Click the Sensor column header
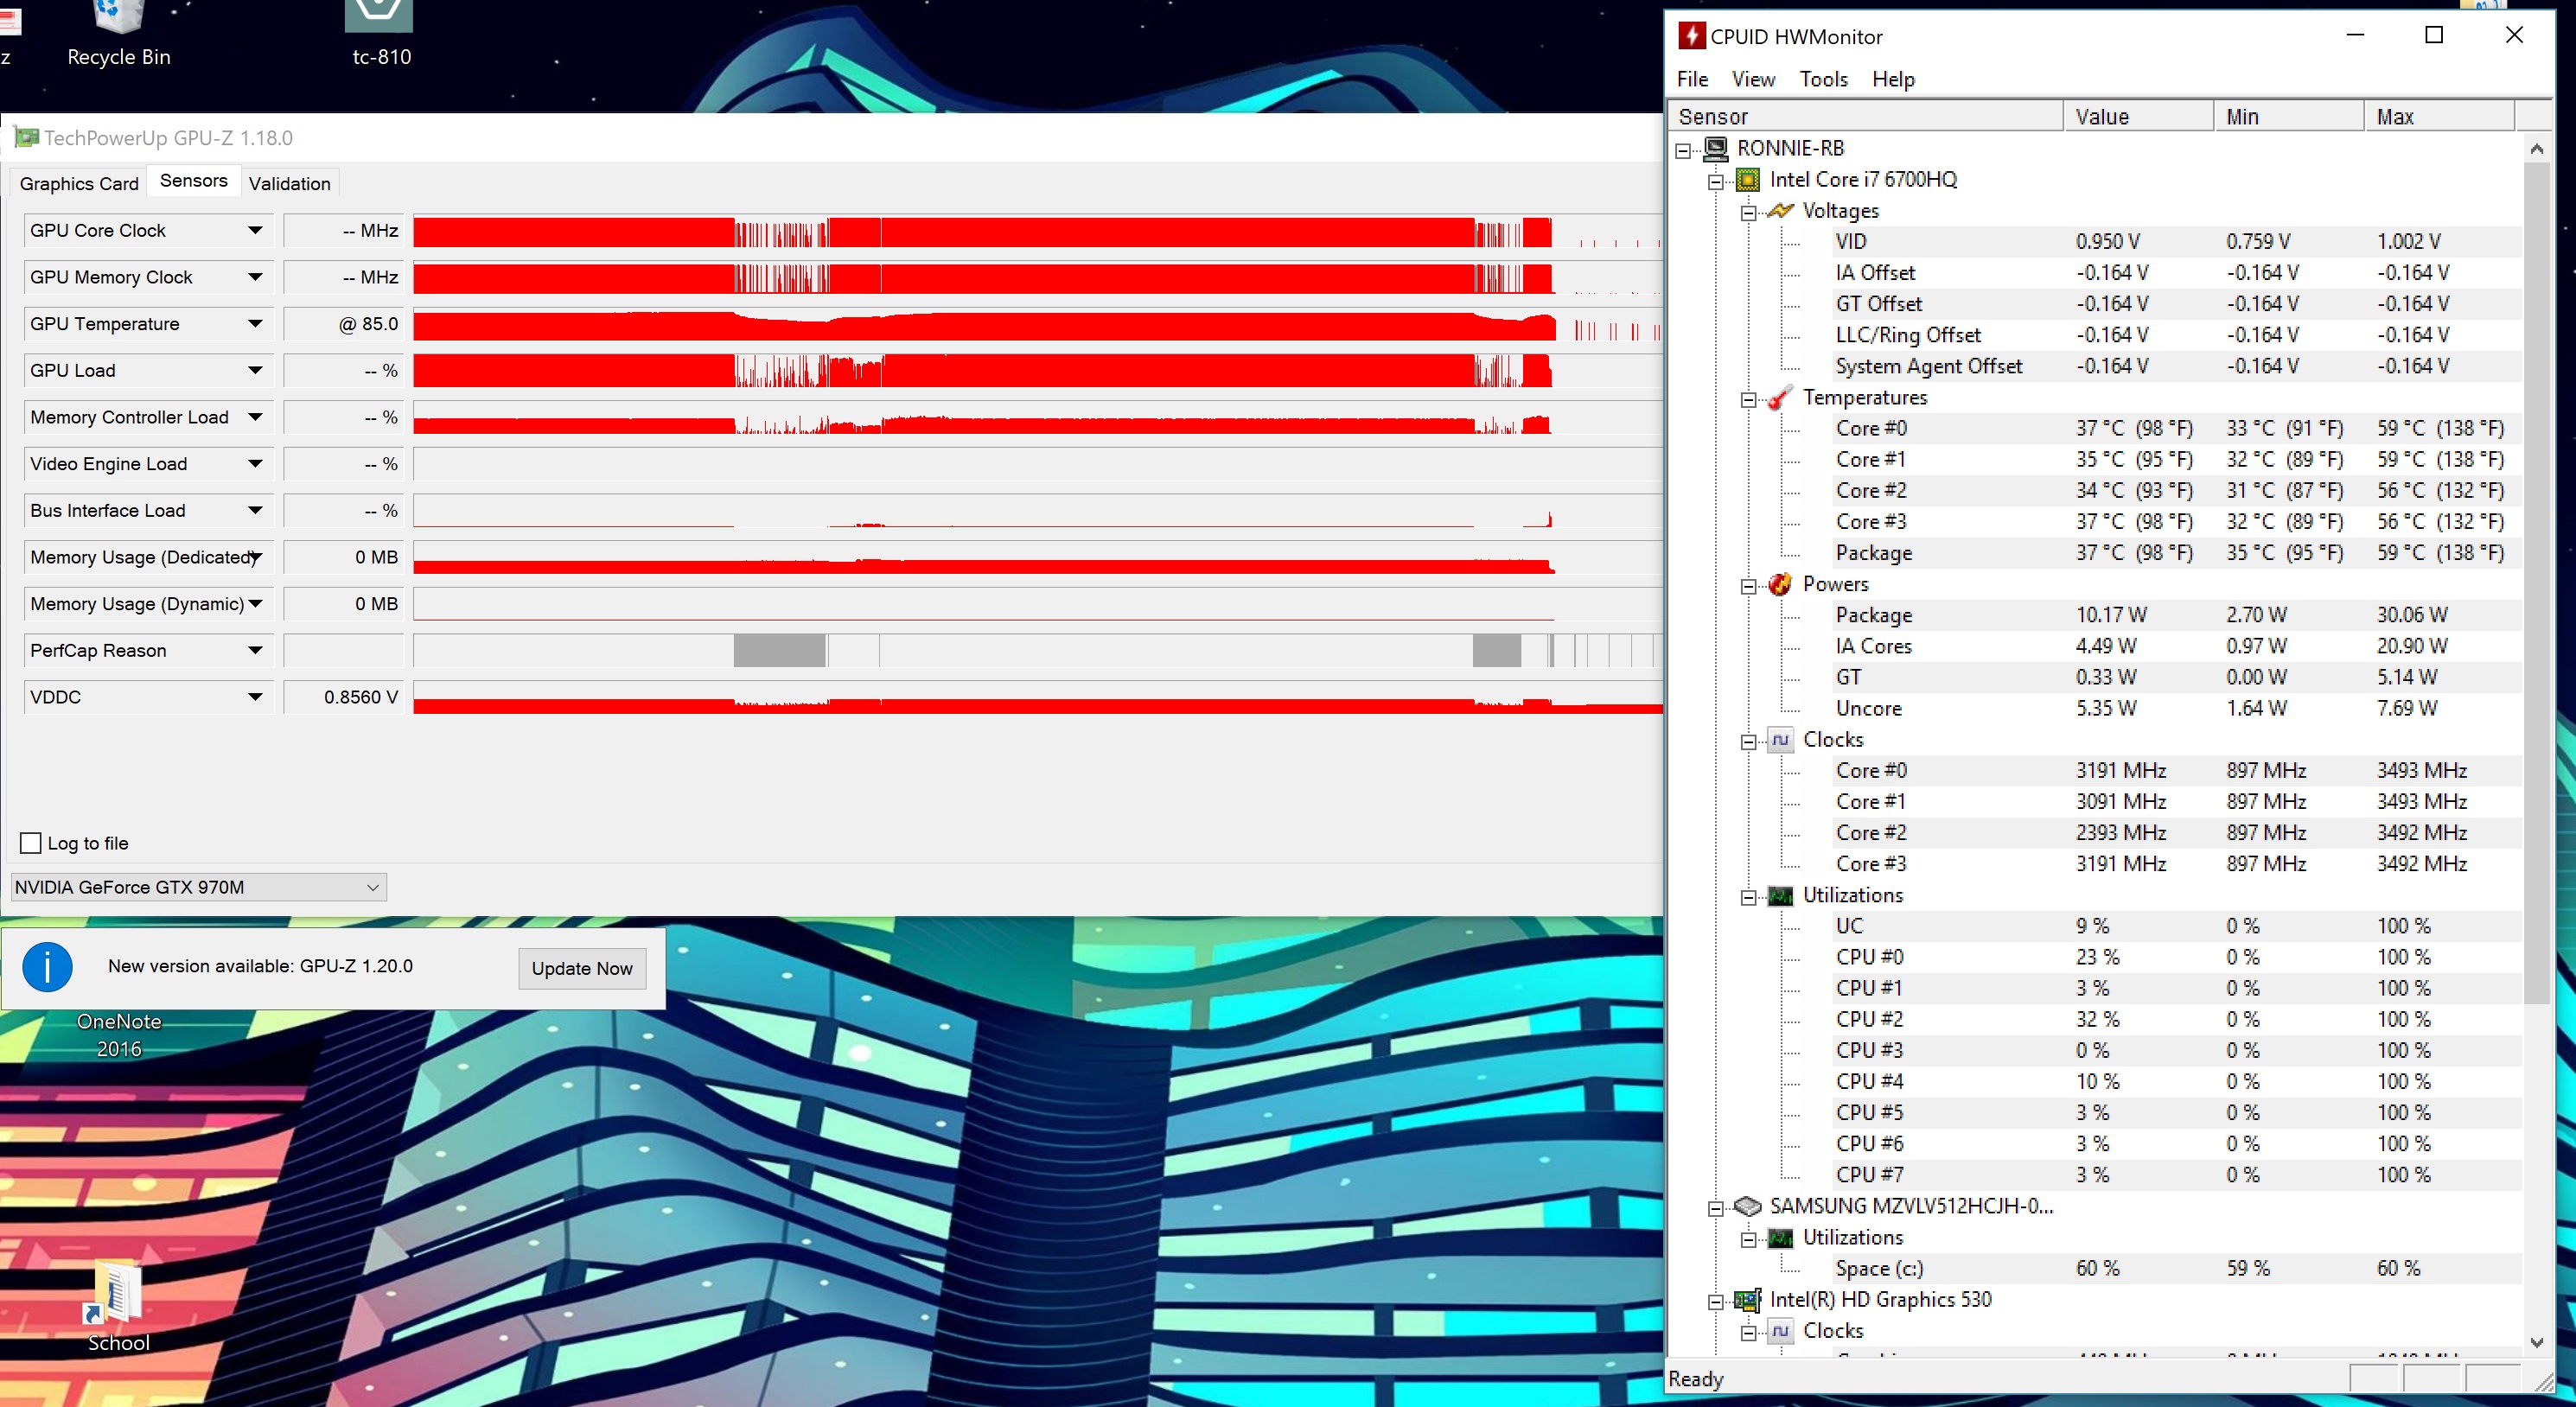Viewport: 2576px width, 1407px height. point(1866,117)
